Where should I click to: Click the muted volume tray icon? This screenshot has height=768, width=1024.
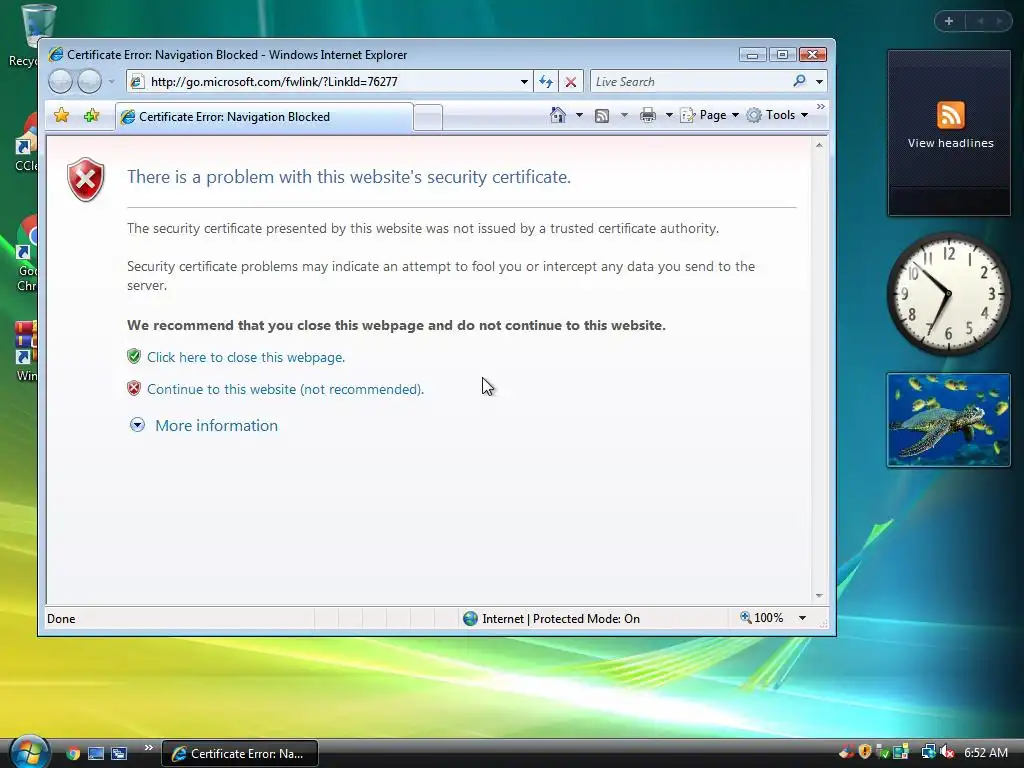[947, 752]
